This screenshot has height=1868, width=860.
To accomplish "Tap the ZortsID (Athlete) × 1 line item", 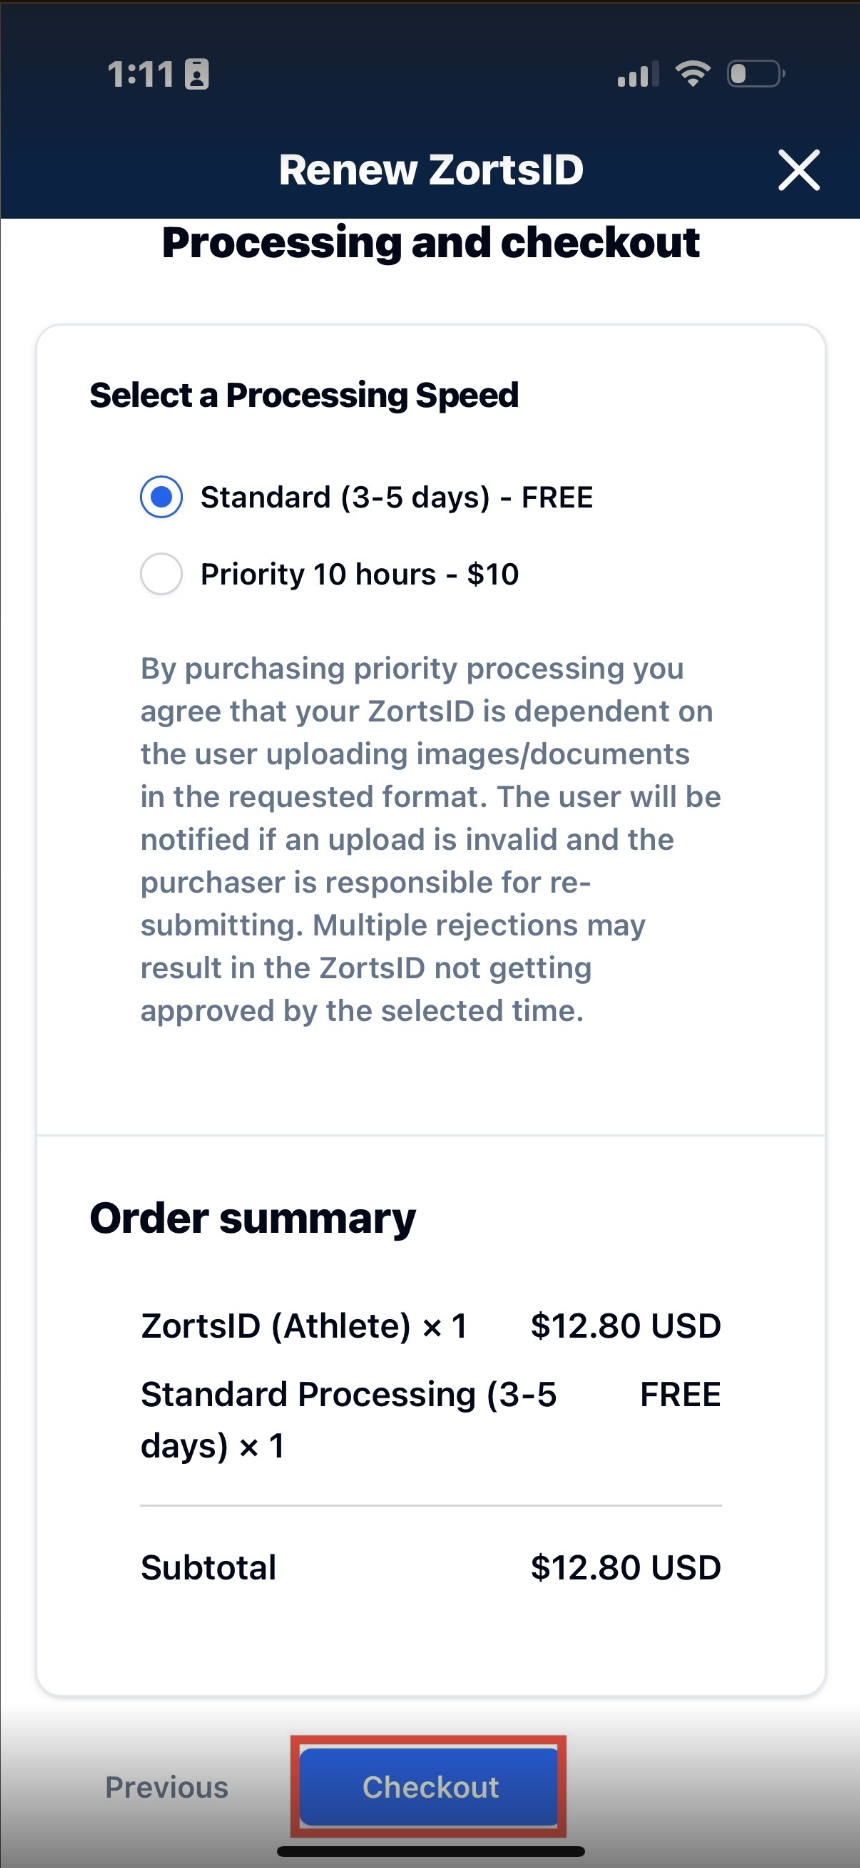I will (304, 1326).
